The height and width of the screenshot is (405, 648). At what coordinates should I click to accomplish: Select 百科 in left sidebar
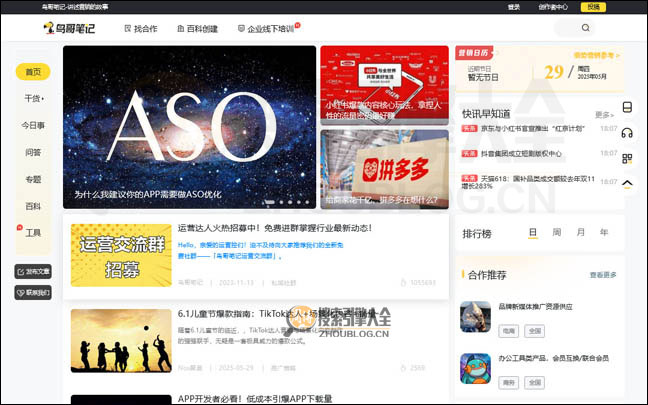click(33, 206)
